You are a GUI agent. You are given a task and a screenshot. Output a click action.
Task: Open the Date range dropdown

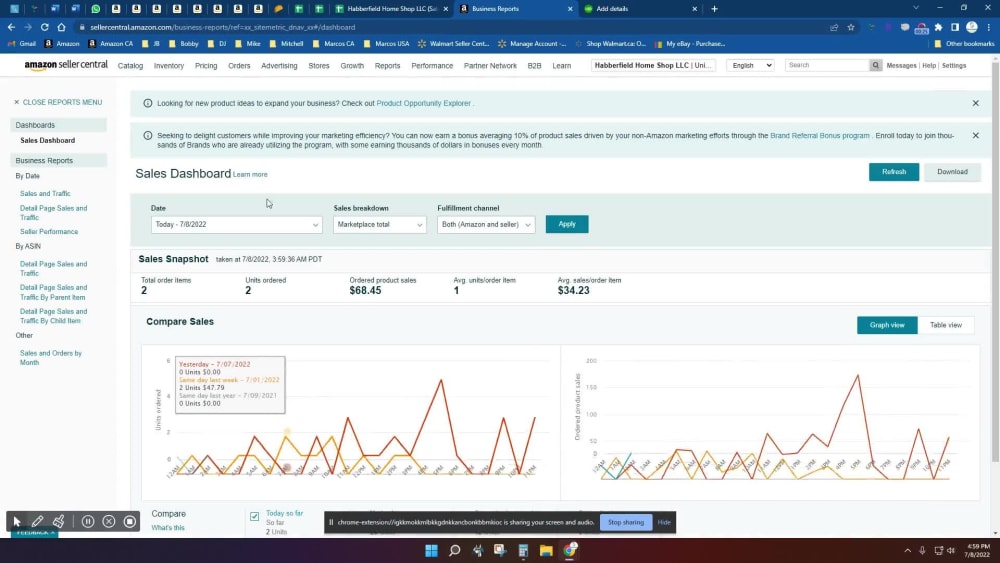tap(237, 224)
